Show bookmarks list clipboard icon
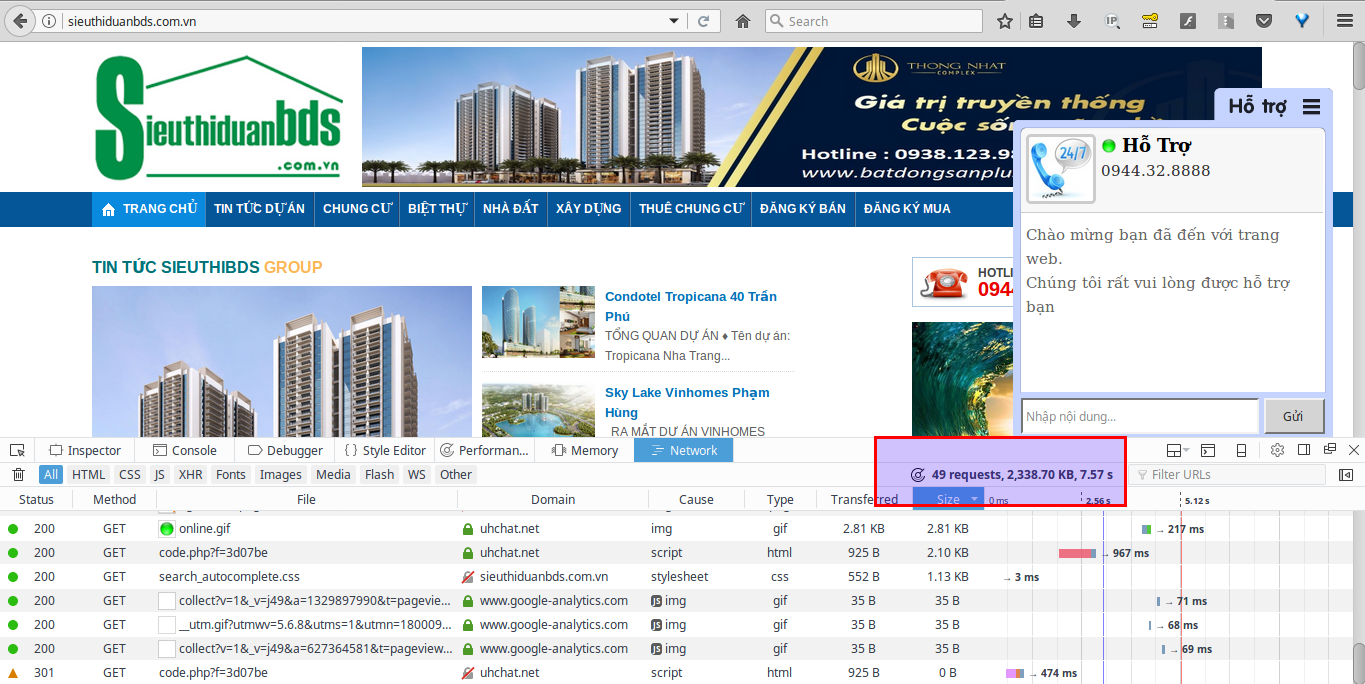 (1036, 21)
